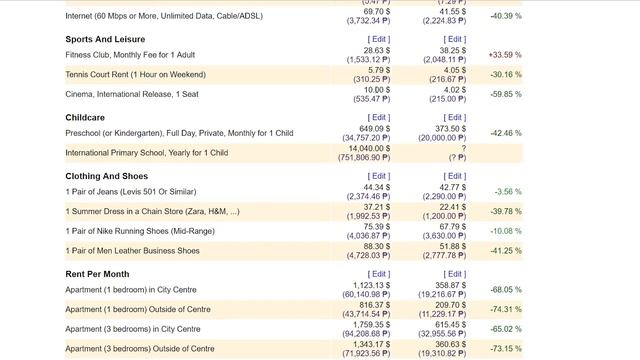Click 1 bedroom City Centre rent 1,123.13 $
Screen dimensions: 640x360
point(372,285)
